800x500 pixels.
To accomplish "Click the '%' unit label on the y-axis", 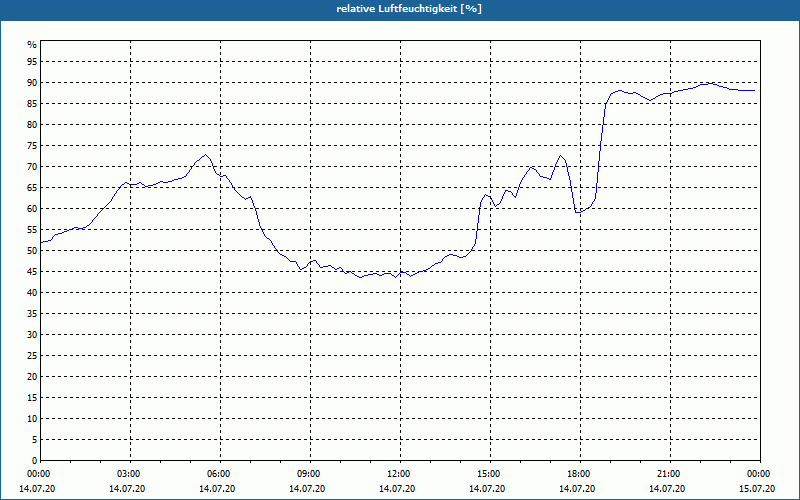I will coord(32,45).
